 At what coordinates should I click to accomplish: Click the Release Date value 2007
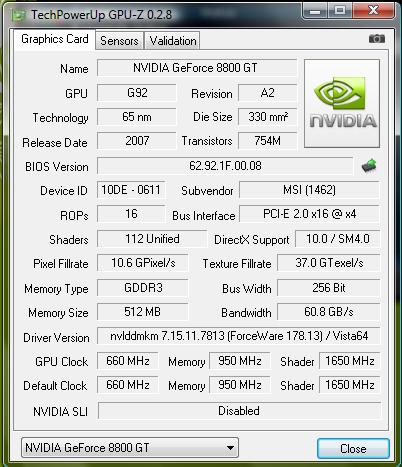coord(137,141)
